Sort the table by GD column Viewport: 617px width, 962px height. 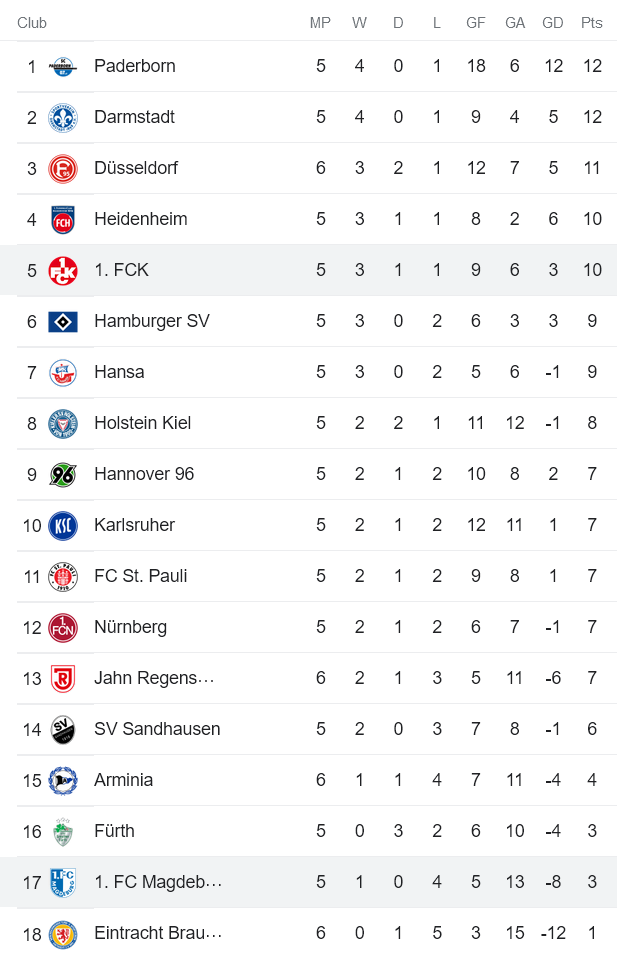(x=553, y=22)
